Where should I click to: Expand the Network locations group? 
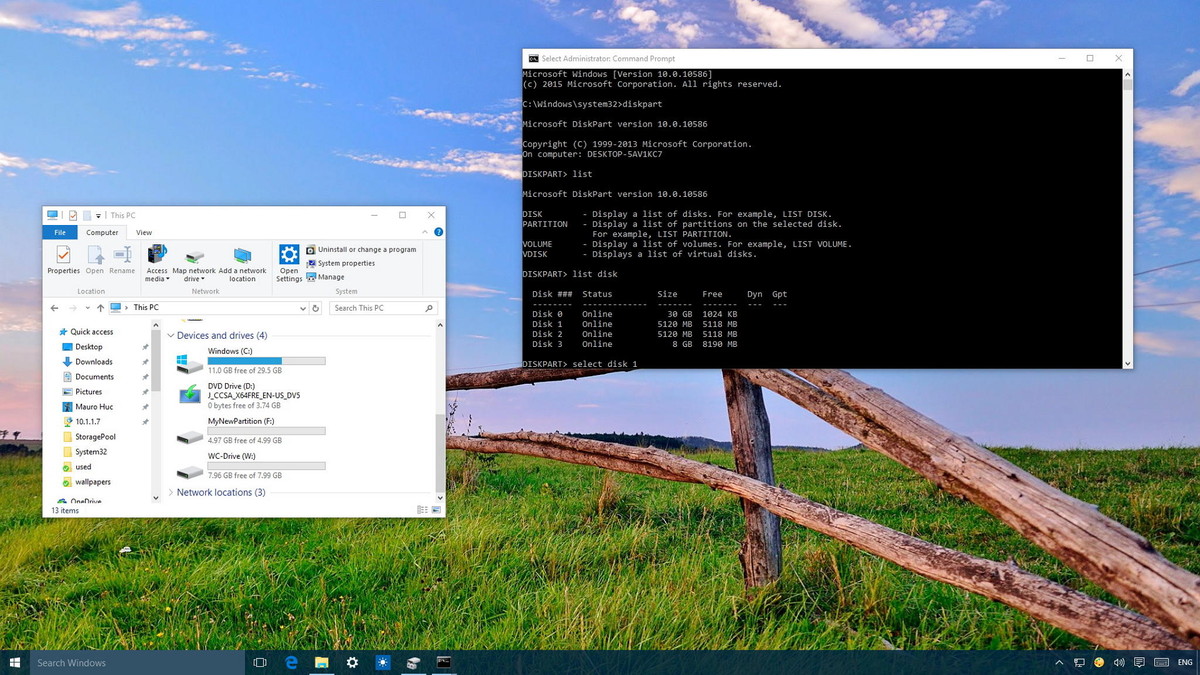pyautogui.click(x=171, y=493)
